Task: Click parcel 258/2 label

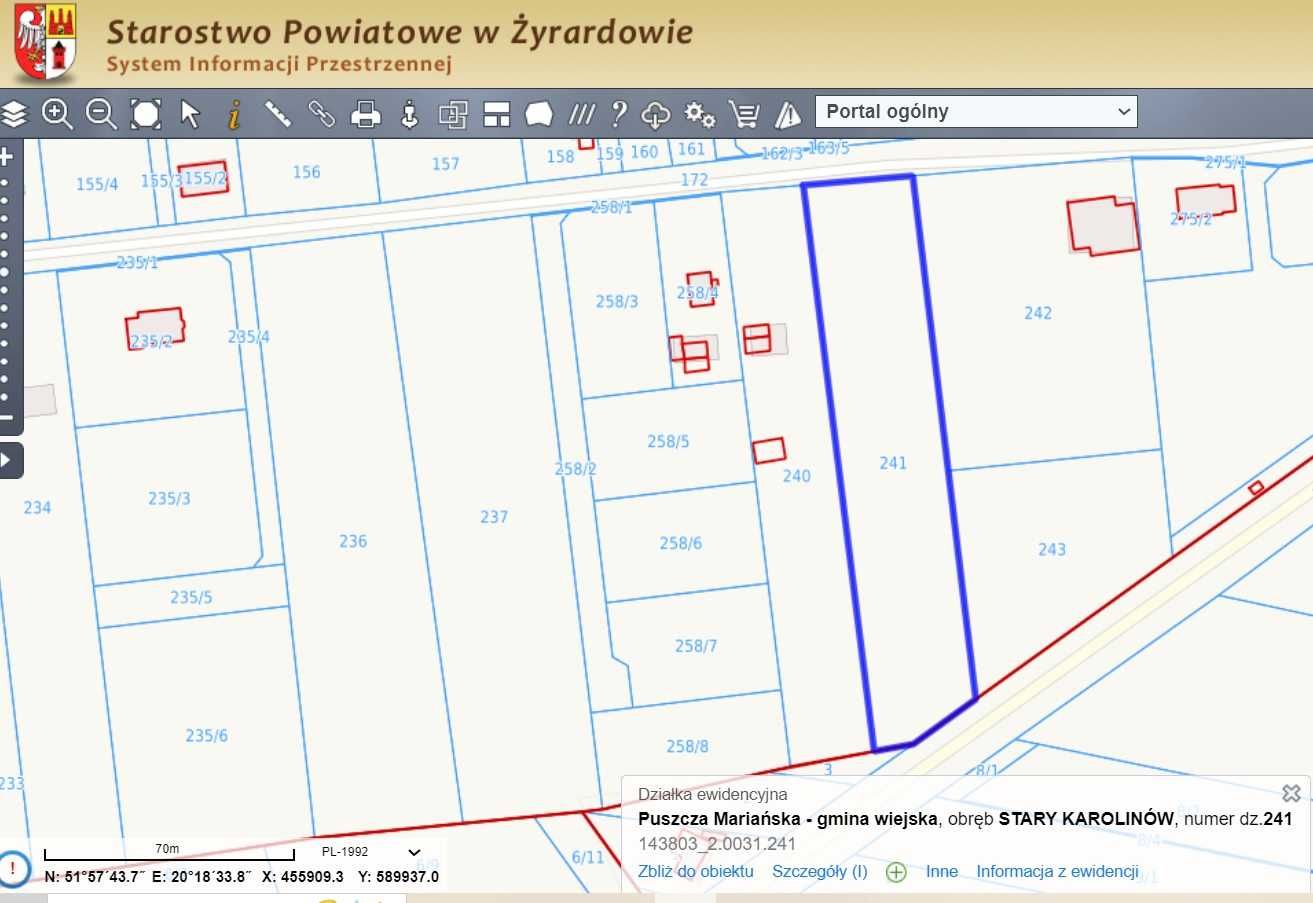Action: [576, 468]
